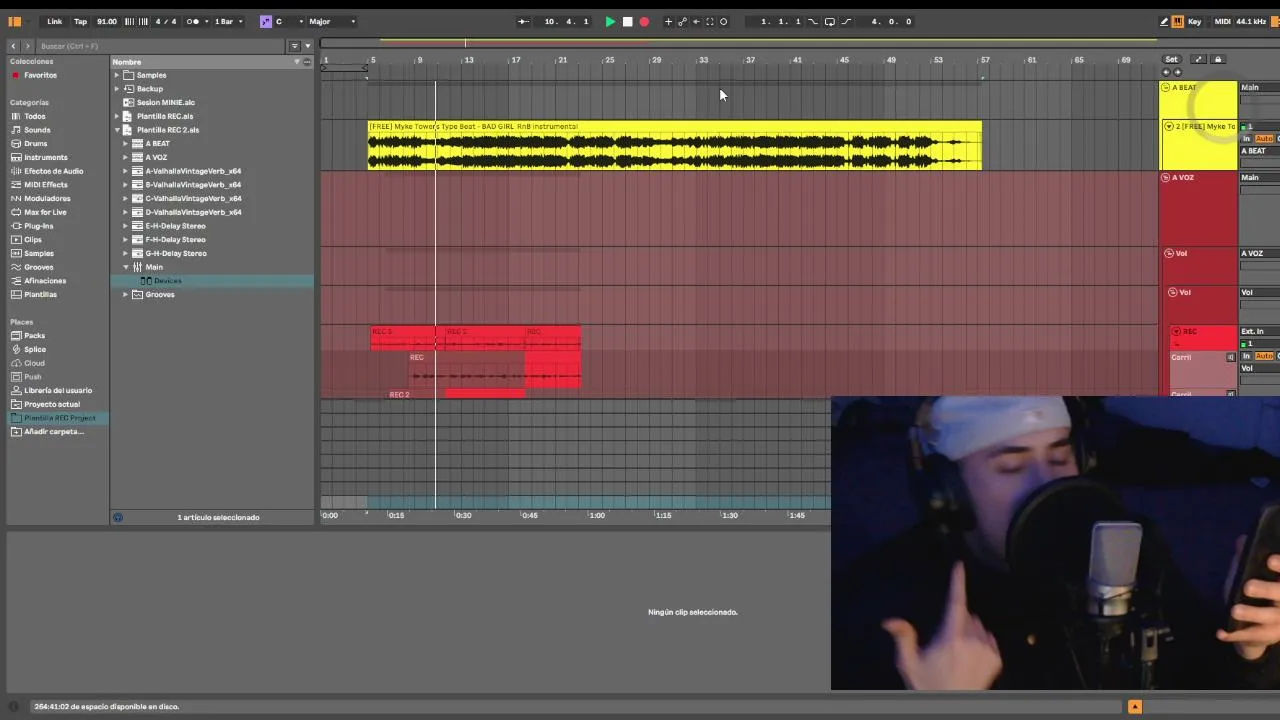
Task: Fold the A BEAT group track
Action: pos(1165,88)
